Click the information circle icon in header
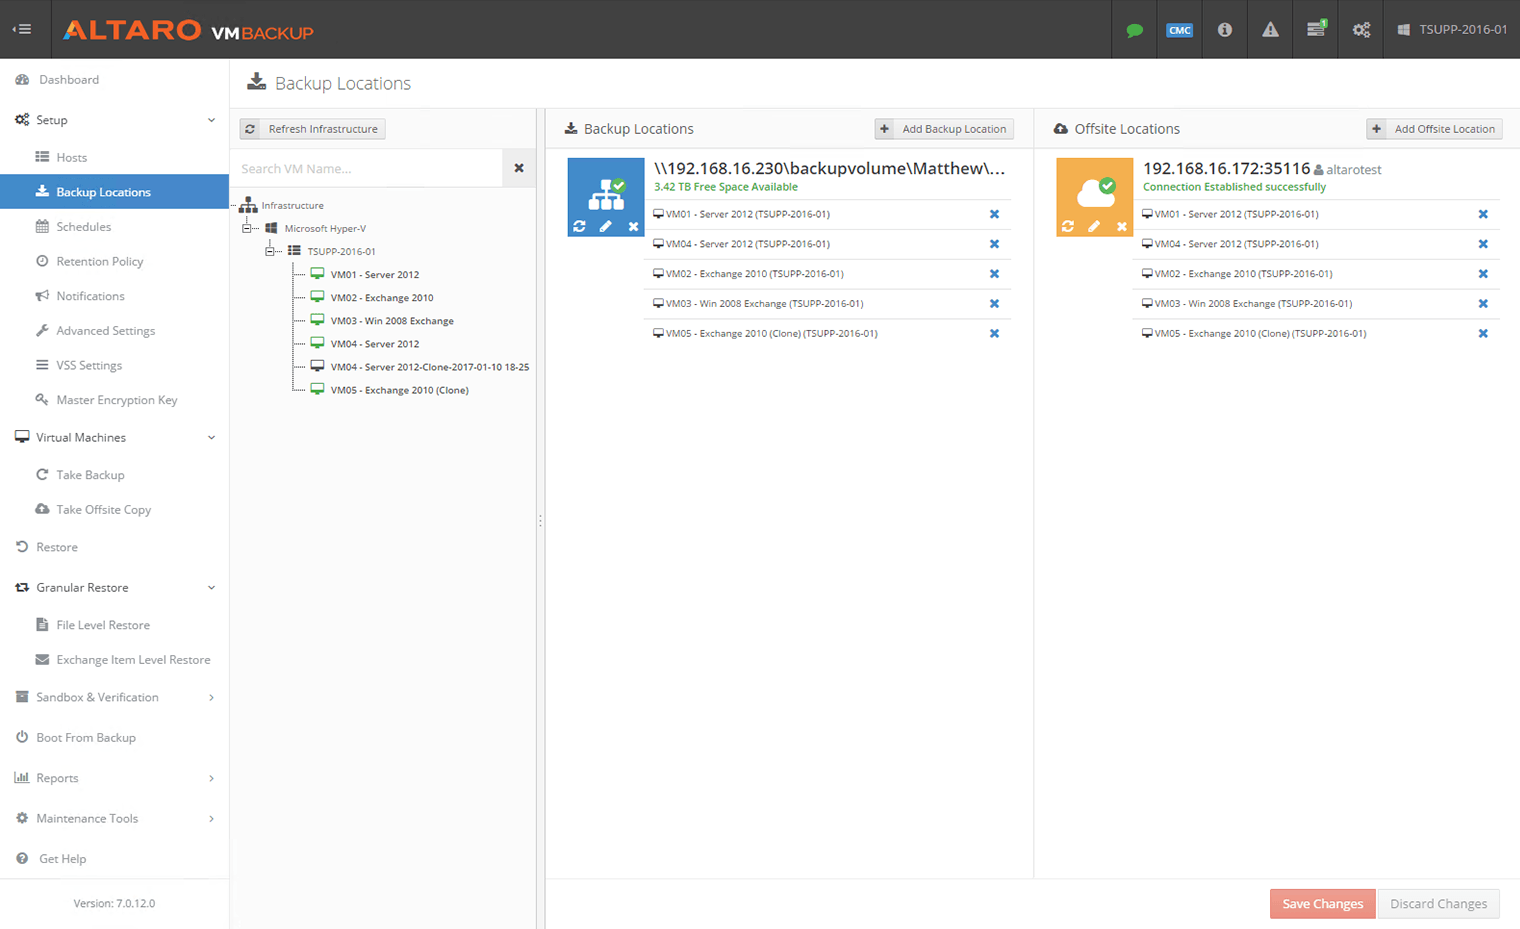The width and height of the screenshot is (1520, 929). click(x=1224, y=30)
